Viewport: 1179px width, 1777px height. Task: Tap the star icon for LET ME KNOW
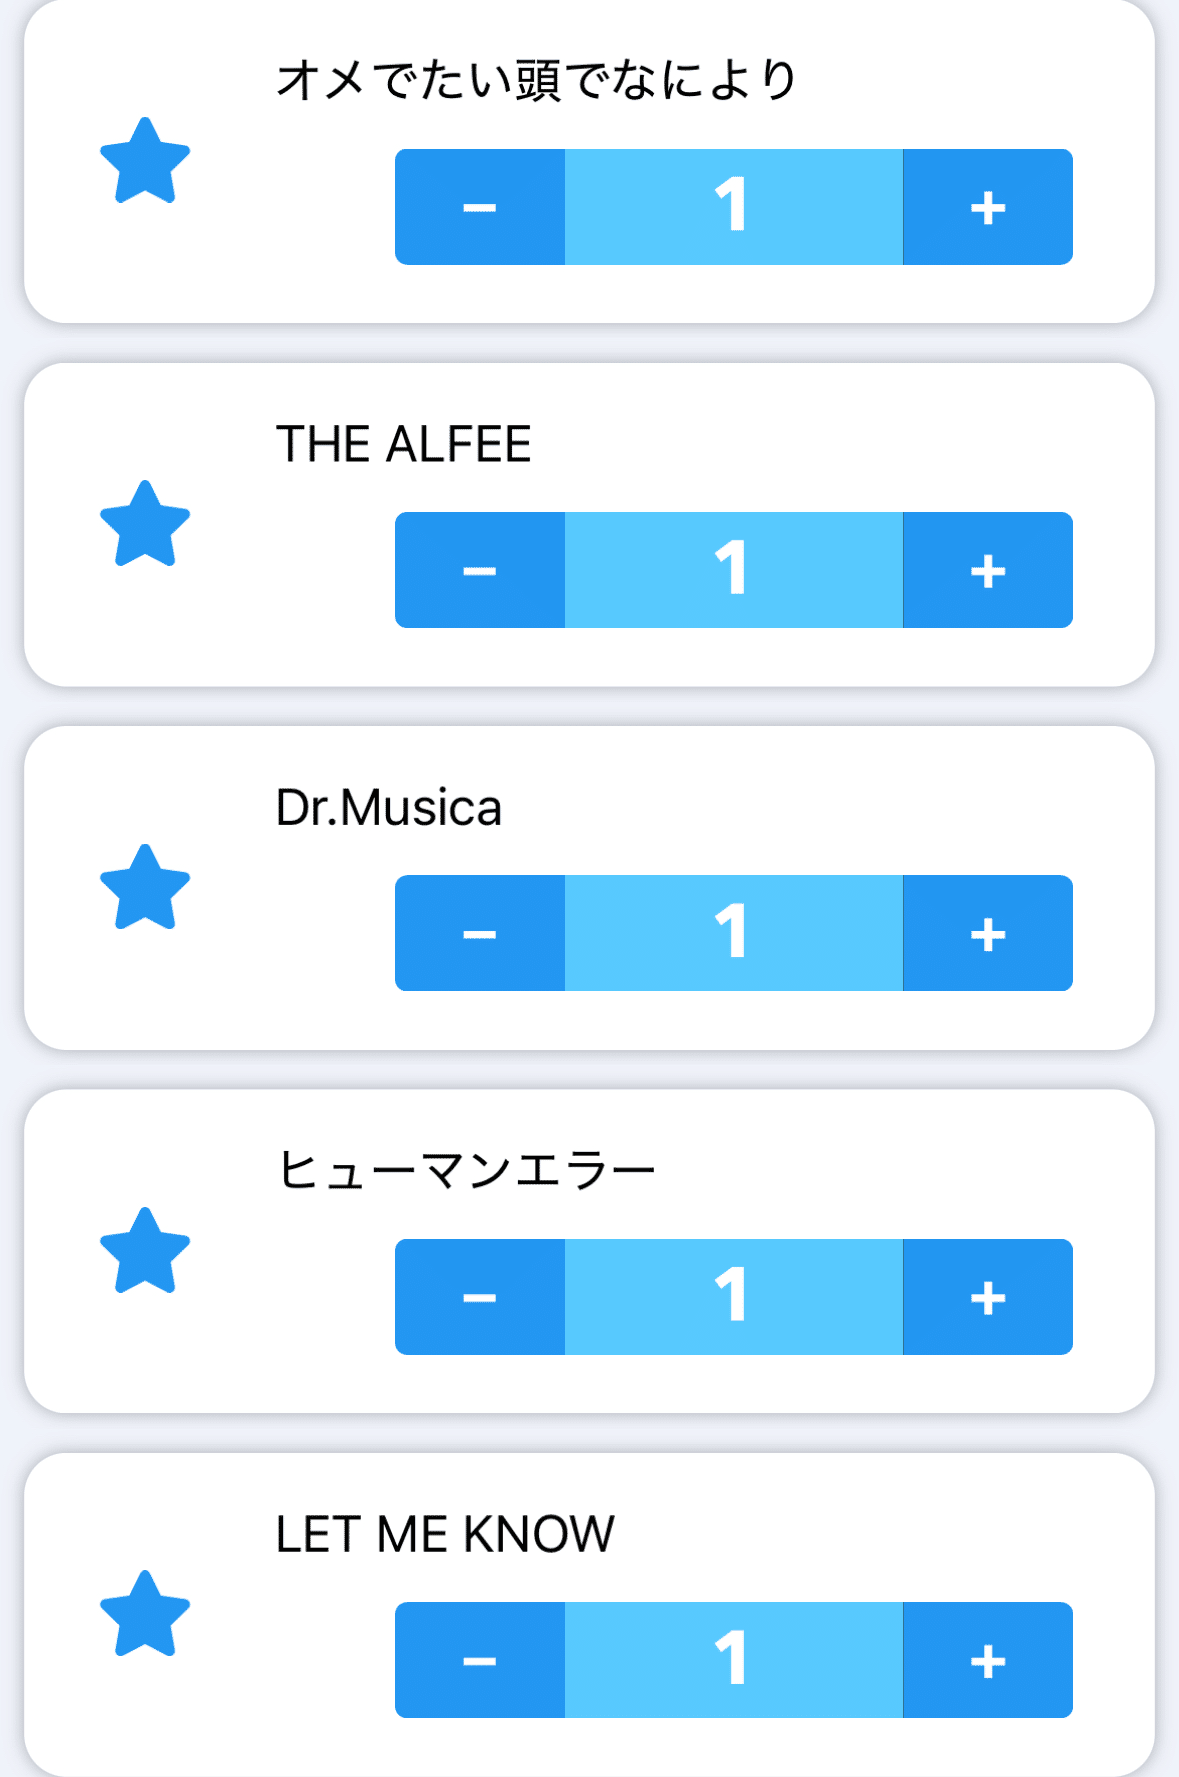(x=145, y=1614)
